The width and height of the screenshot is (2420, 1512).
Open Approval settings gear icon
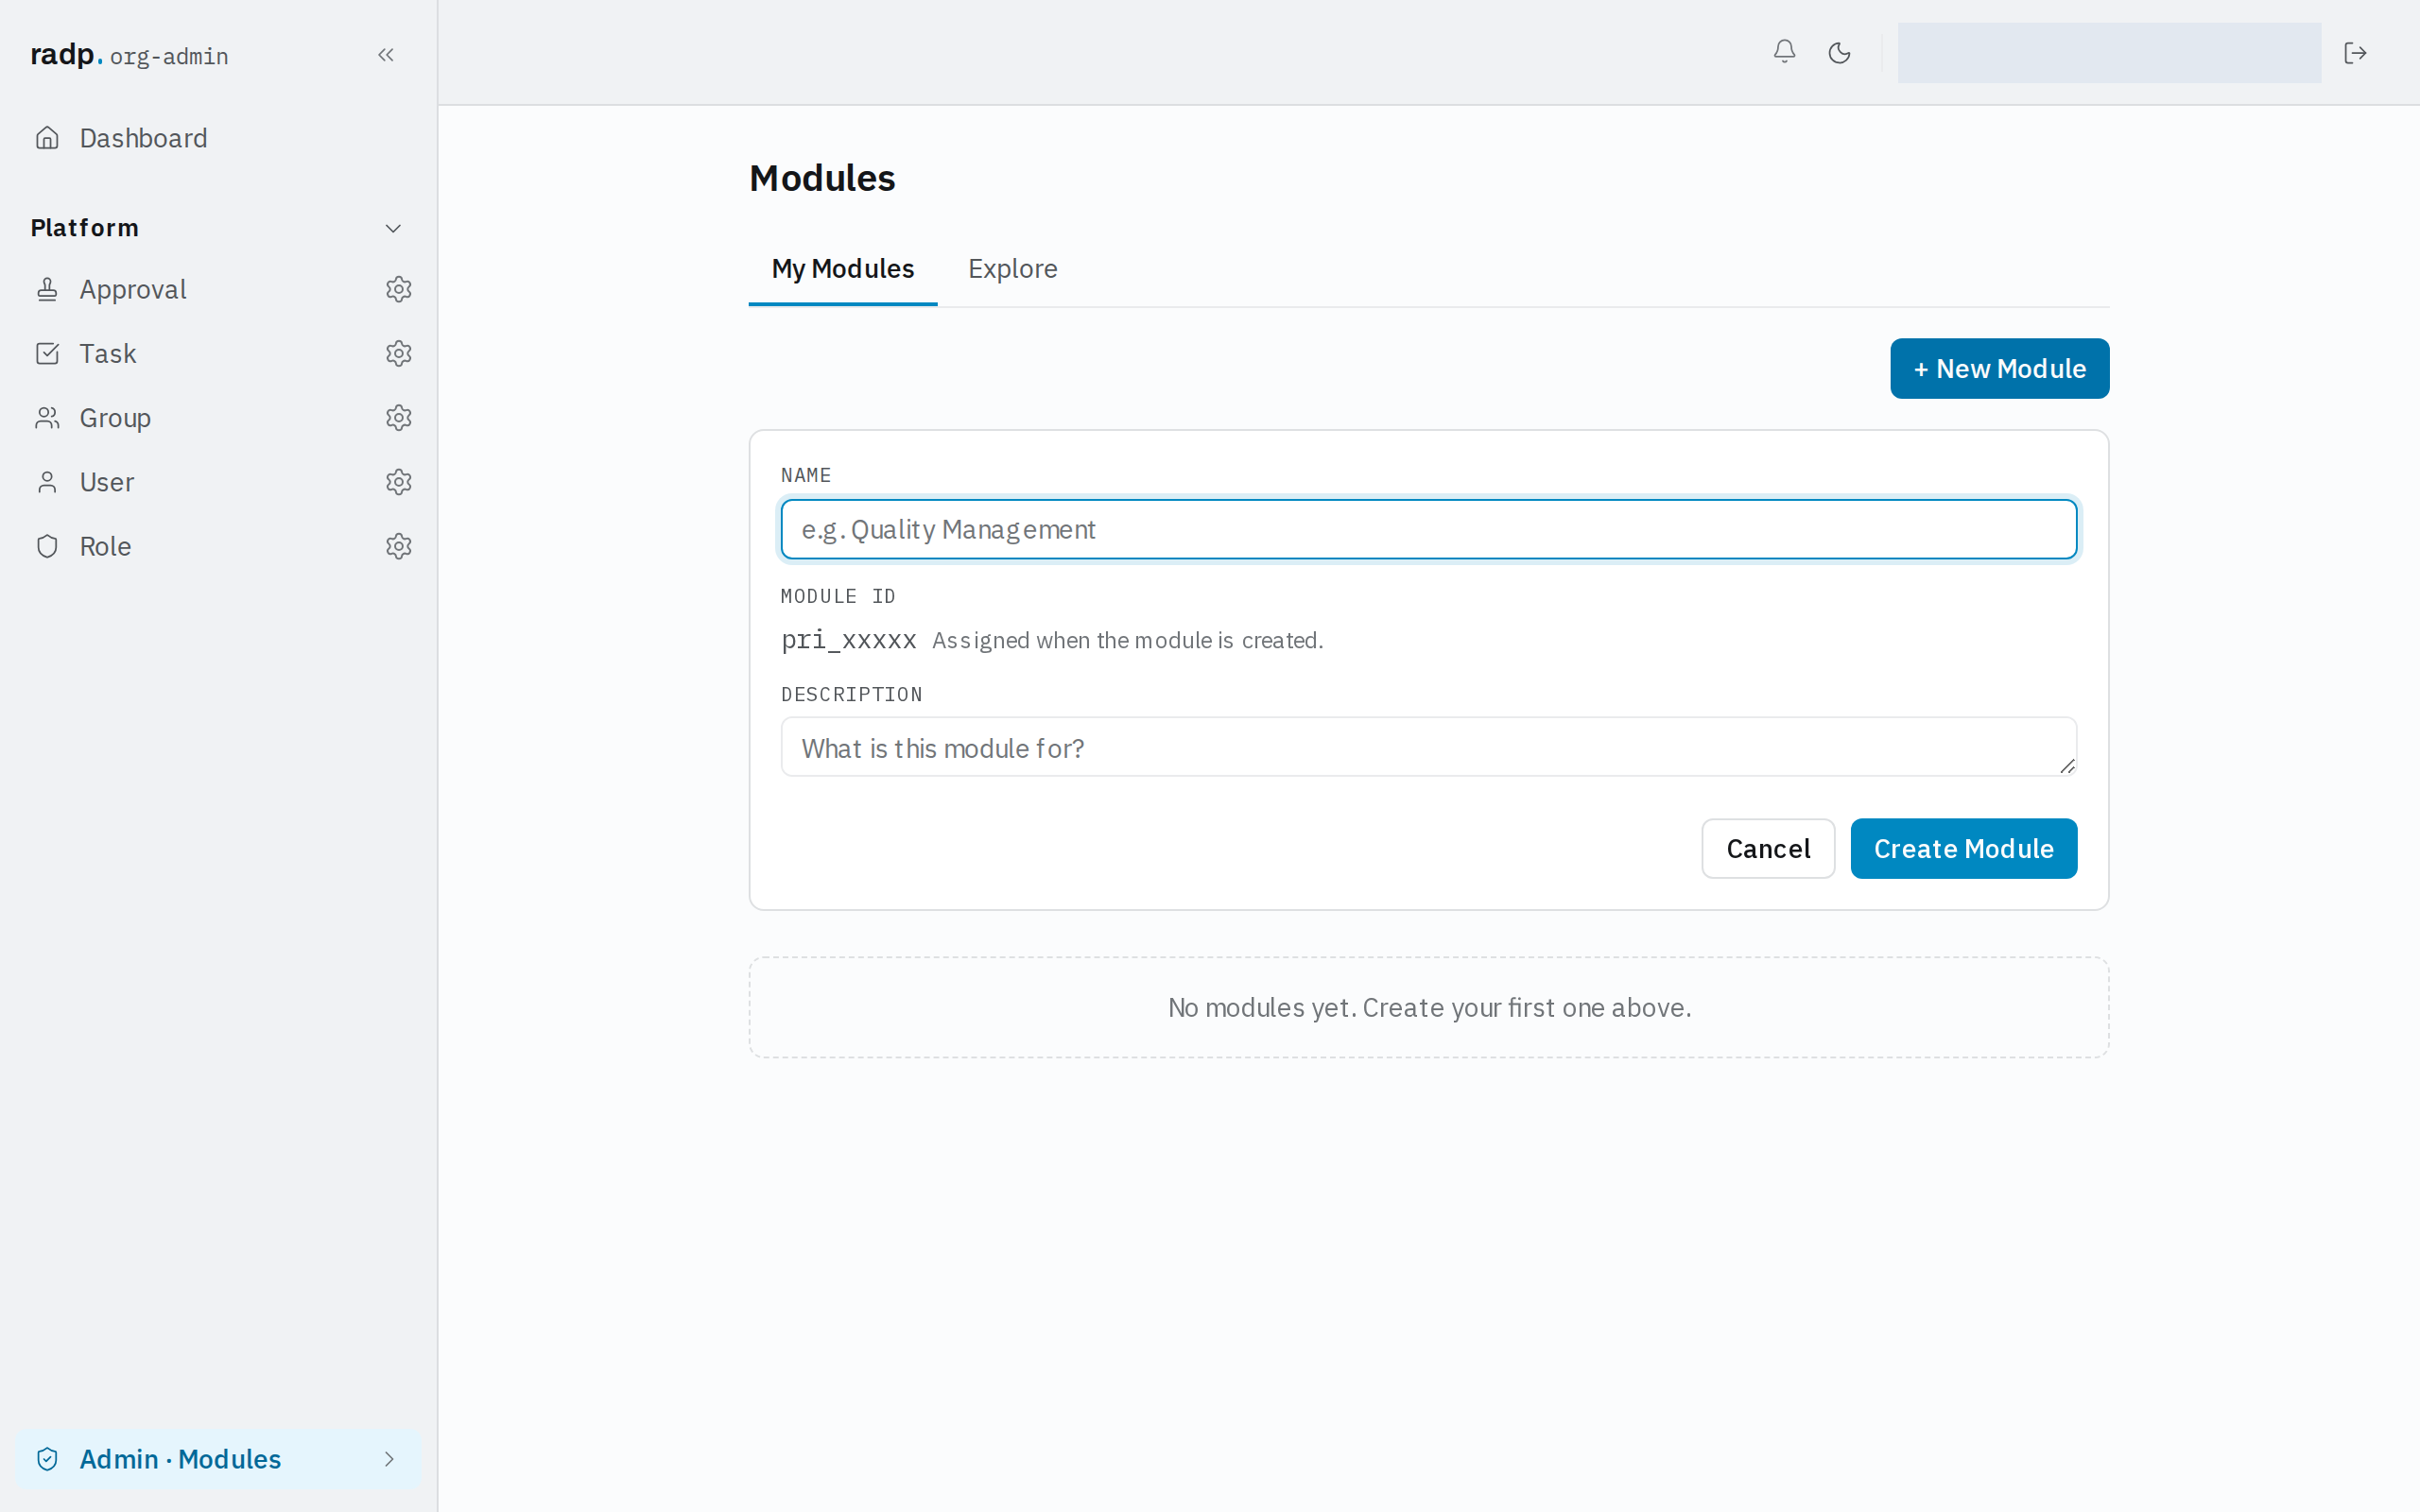(399, 289)
